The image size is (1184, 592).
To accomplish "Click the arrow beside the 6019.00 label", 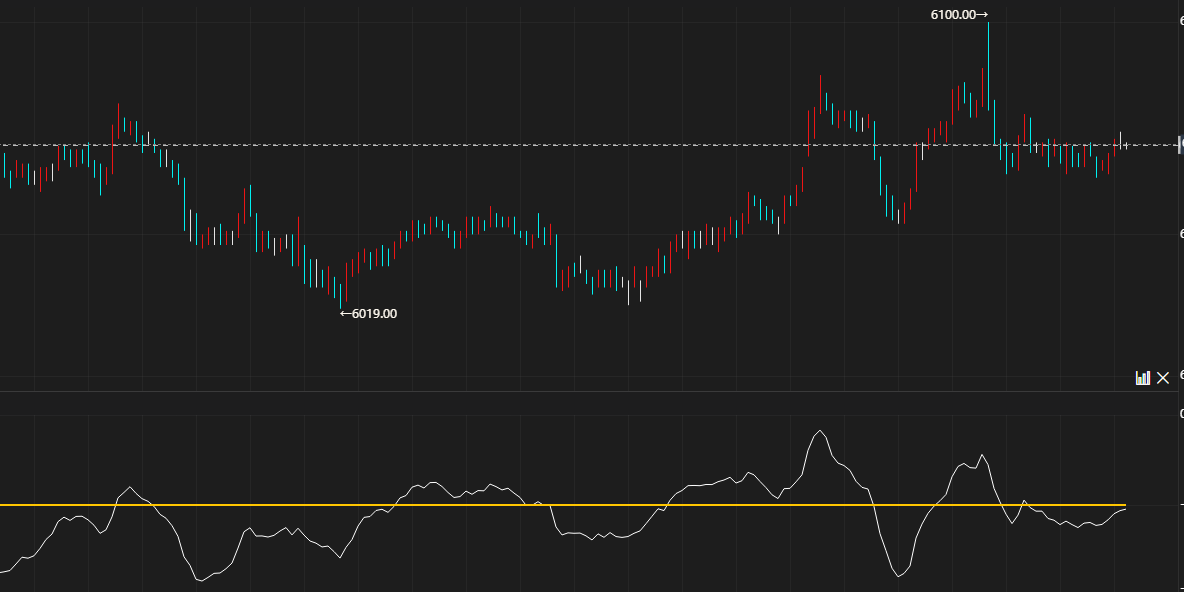I will click(345, 313).
